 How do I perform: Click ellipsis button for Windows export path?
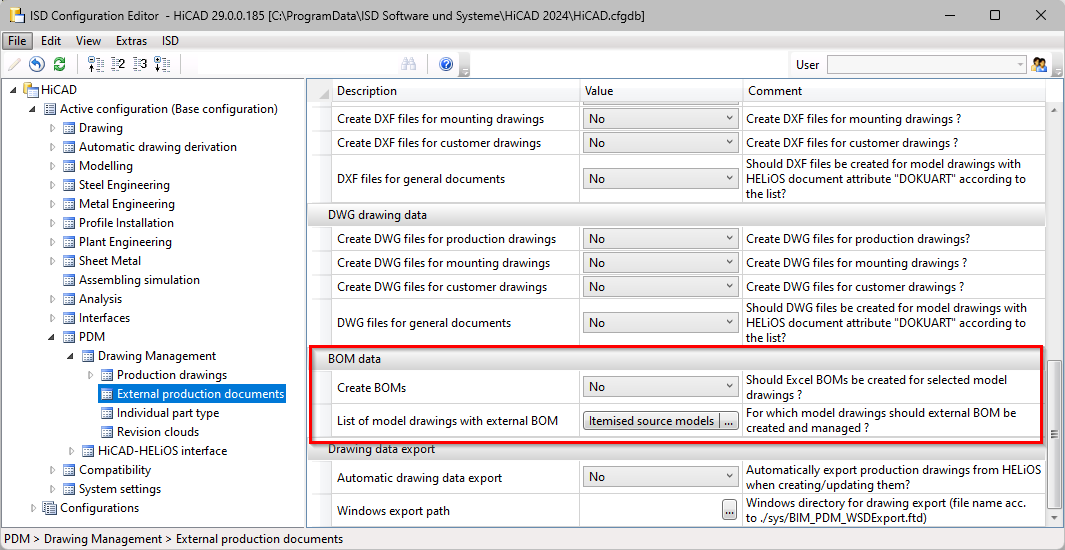click(729, 510)
